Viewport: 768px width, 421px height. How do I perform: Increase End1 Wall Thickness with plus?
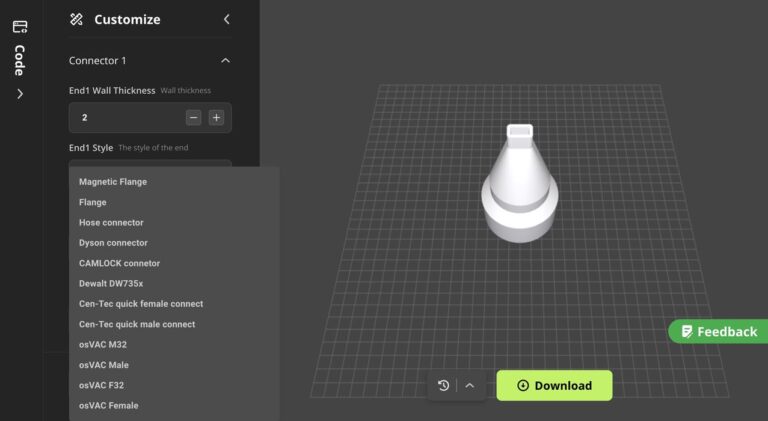pos(216,117)
